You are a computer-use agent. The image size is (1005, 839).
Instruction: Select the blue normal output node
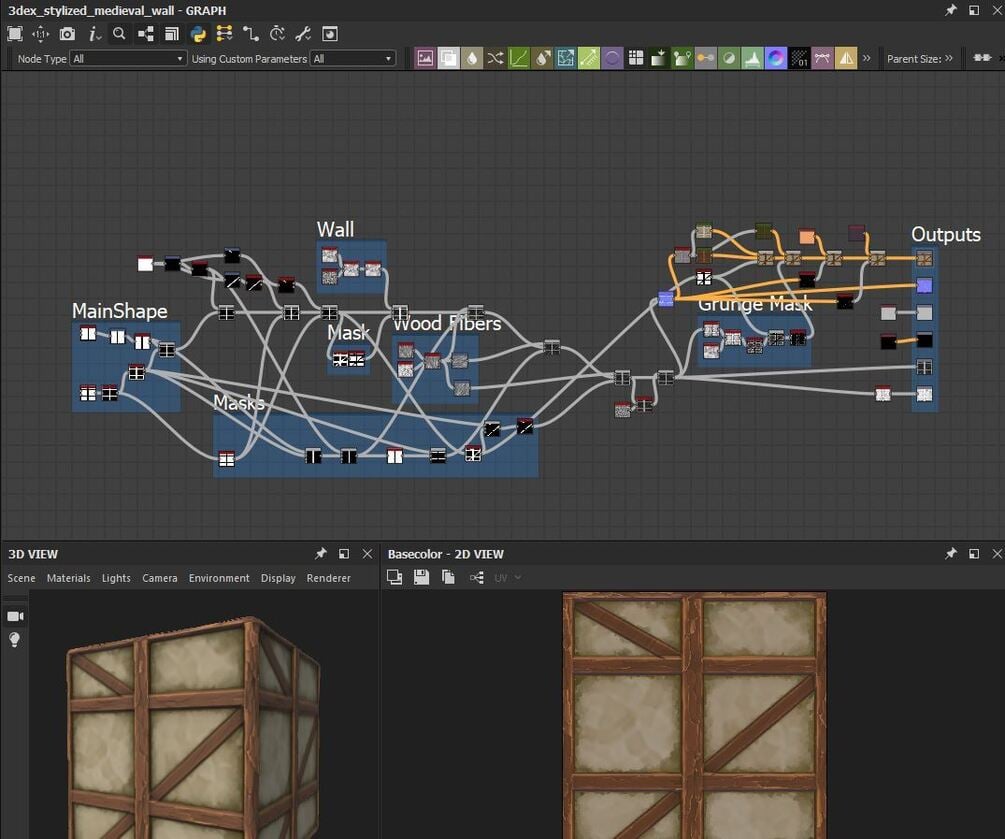coord(924,285)
